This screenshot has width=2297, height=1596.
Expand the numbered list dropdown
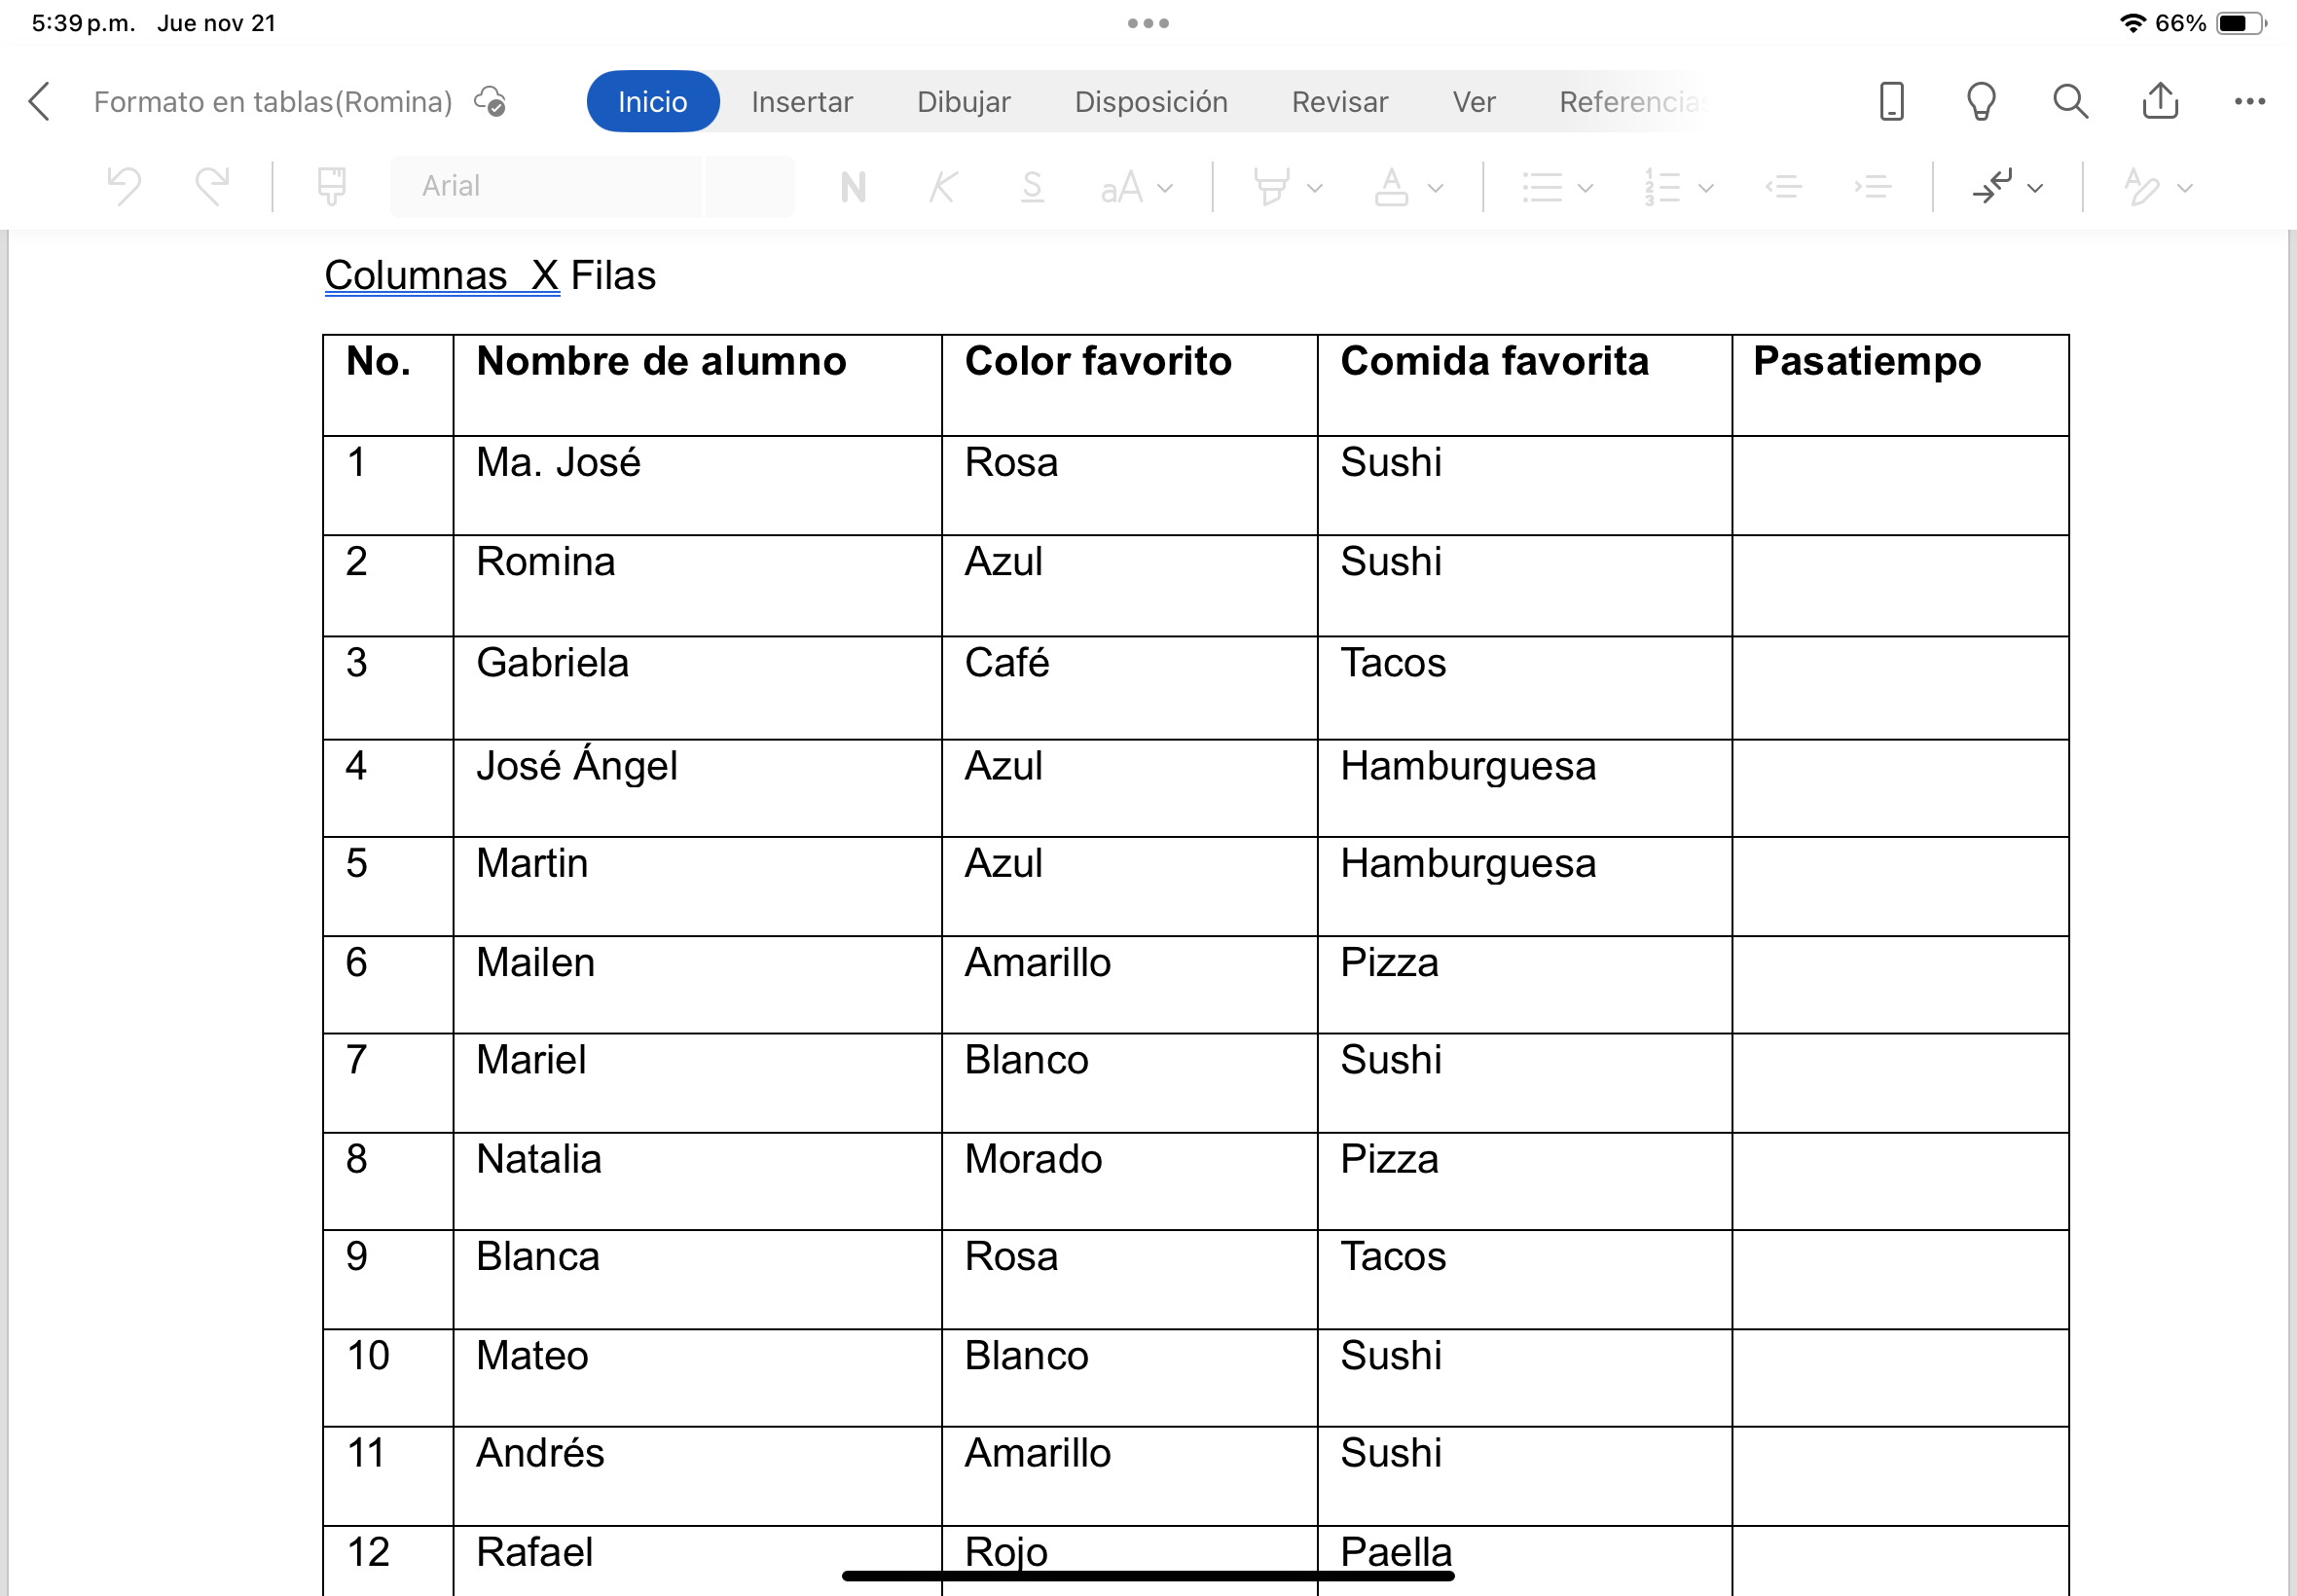1706,187
